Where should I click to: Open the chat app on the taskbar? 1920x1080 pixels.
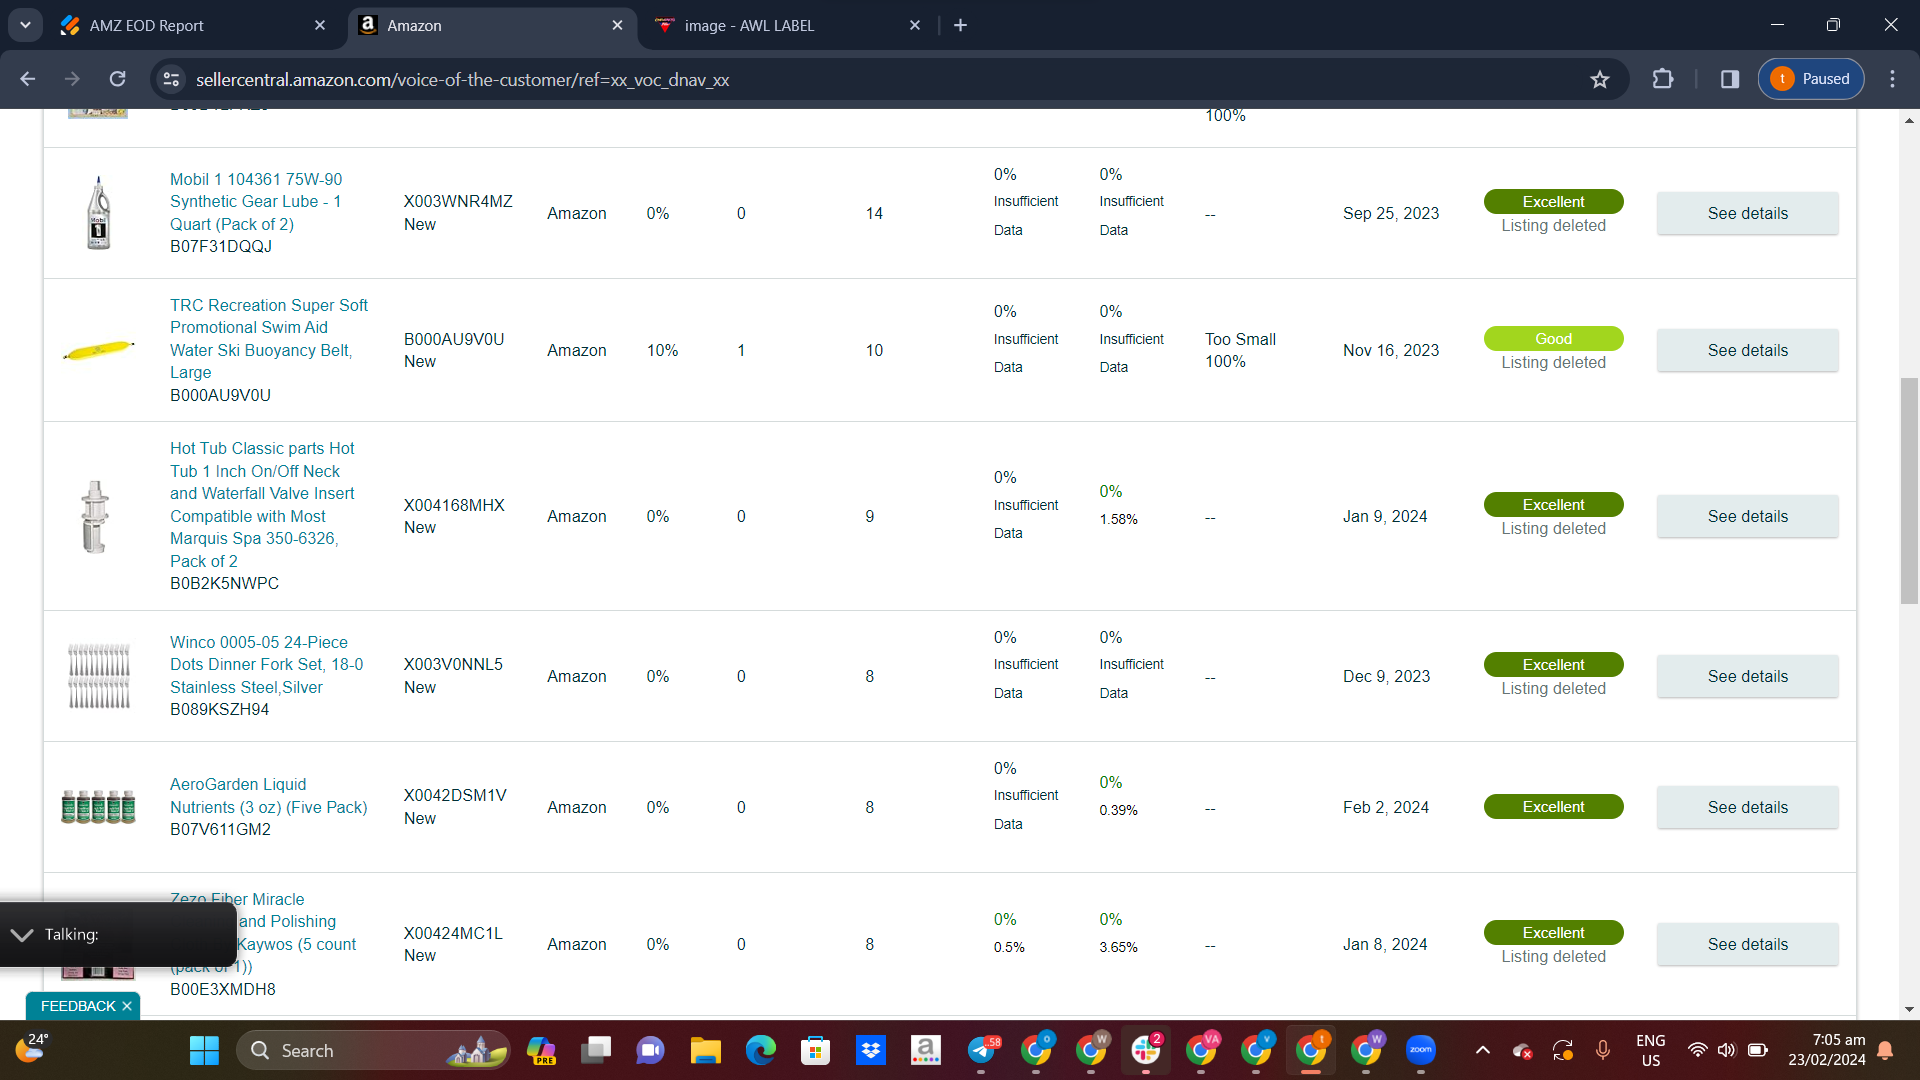coord(650,1050)
